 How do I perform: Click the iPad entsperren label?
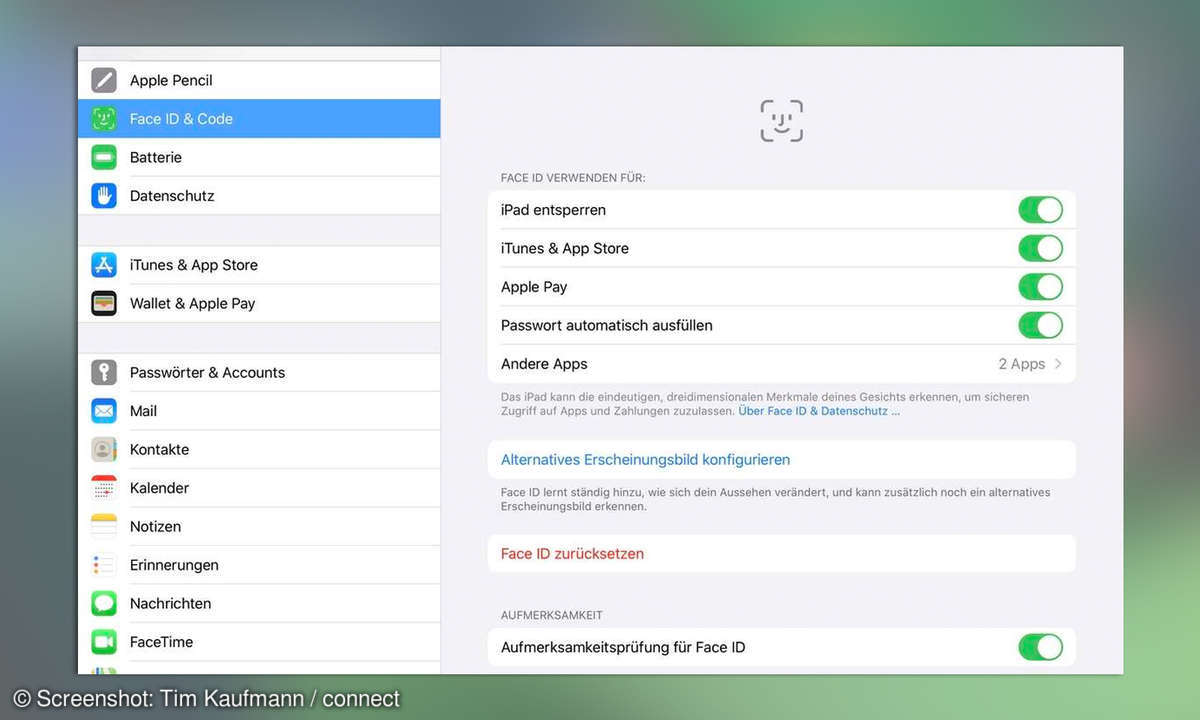[x=553, y=210]
